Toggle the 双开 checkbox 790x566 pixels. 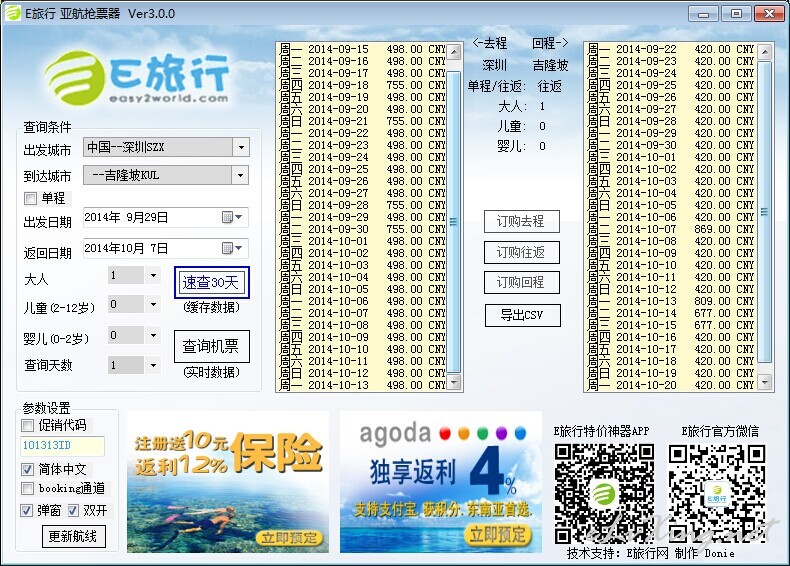(73, 511)
